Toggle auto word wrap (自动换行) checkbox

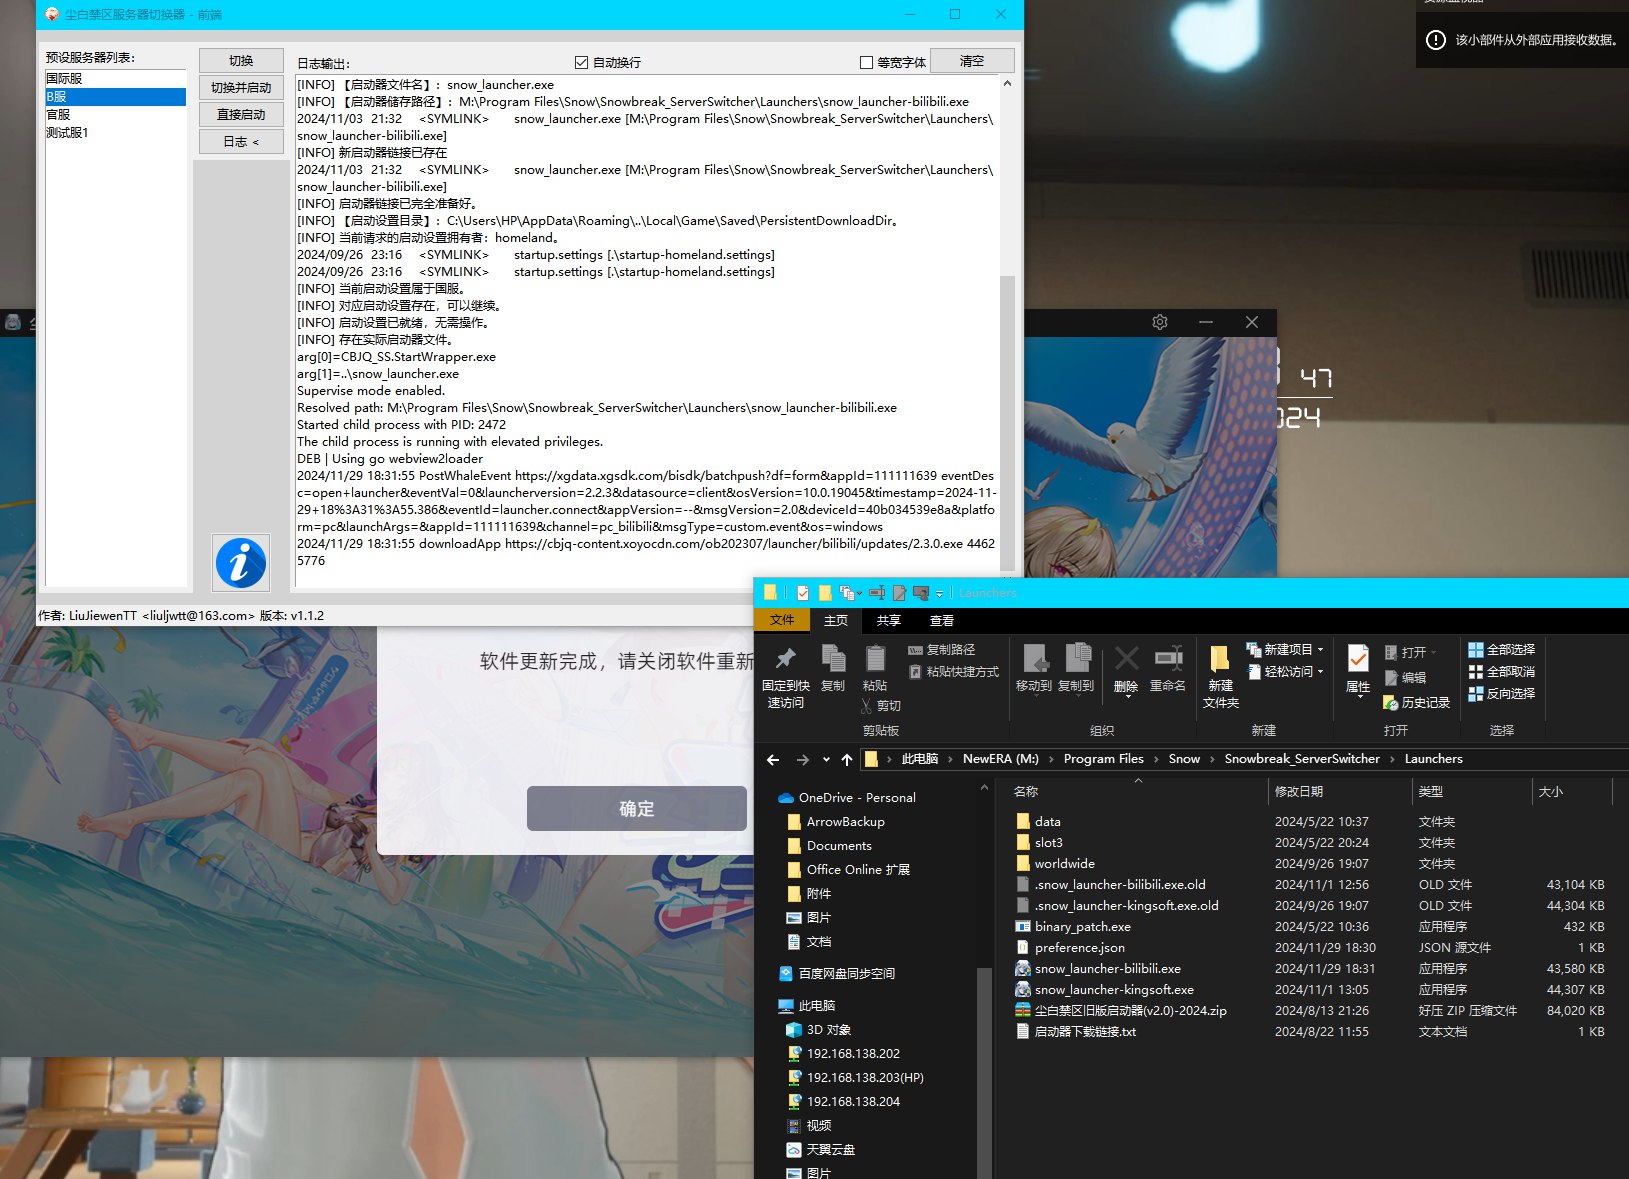(581, 62)
